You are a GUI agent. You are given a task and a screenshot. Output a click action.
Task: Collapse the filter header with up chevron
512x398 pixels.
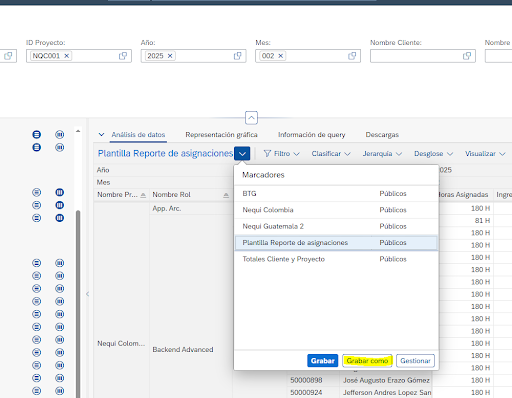[251, 118]
